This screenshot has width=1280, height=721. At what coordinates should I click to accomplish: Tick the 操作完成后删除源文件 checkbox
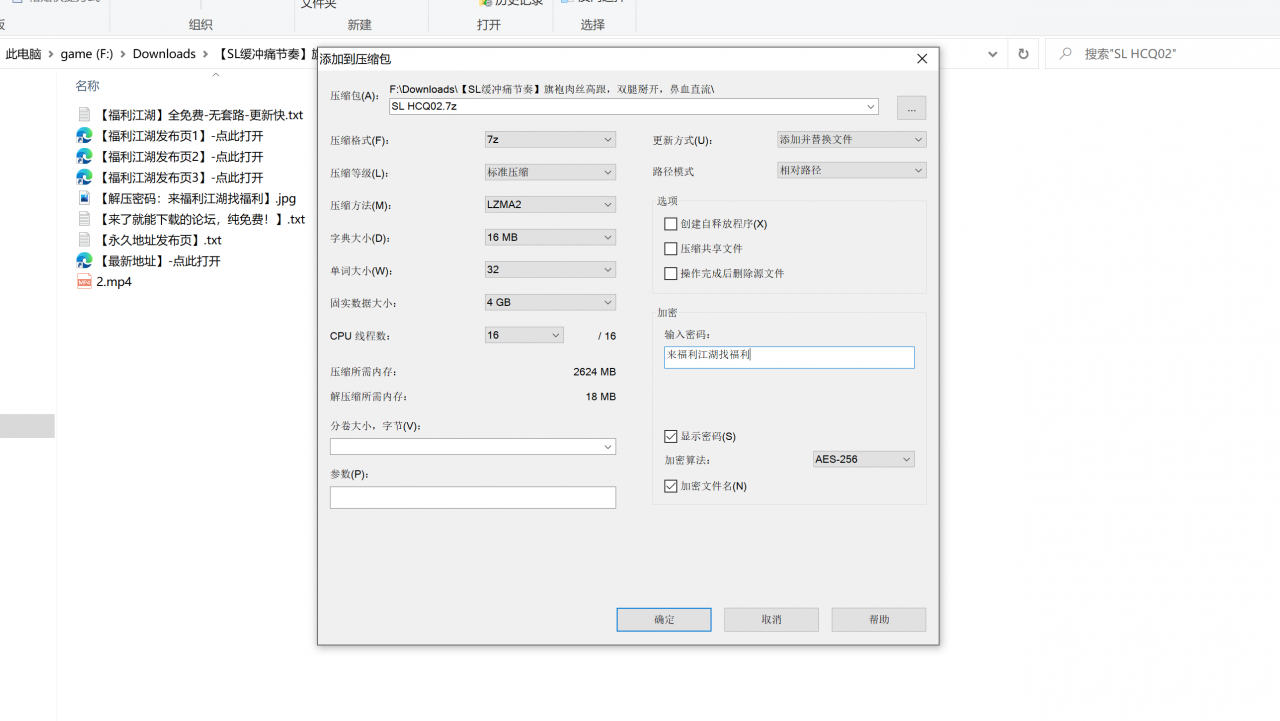(671, 274)
